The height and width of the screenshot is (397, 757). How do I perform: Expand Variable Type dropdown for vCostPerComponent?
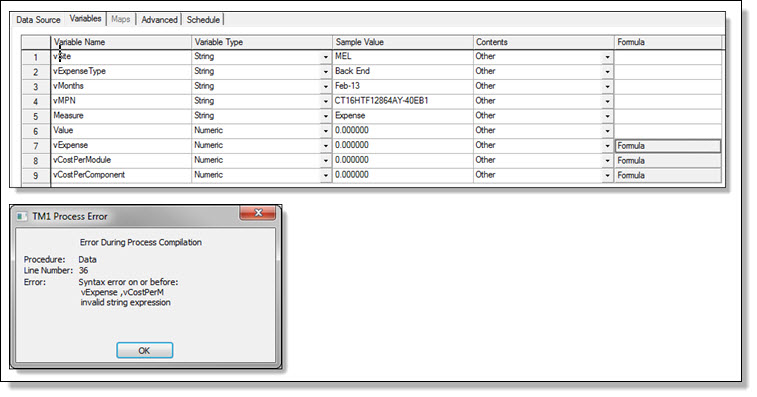[326, 175]
